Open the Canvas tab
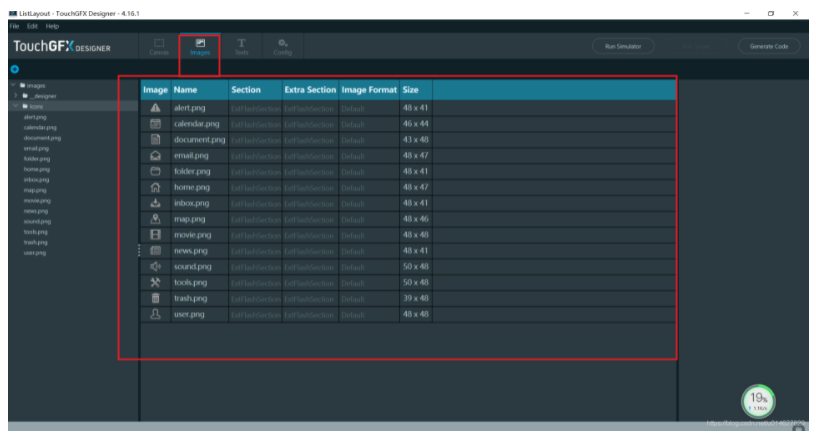 tap(159, 47)
